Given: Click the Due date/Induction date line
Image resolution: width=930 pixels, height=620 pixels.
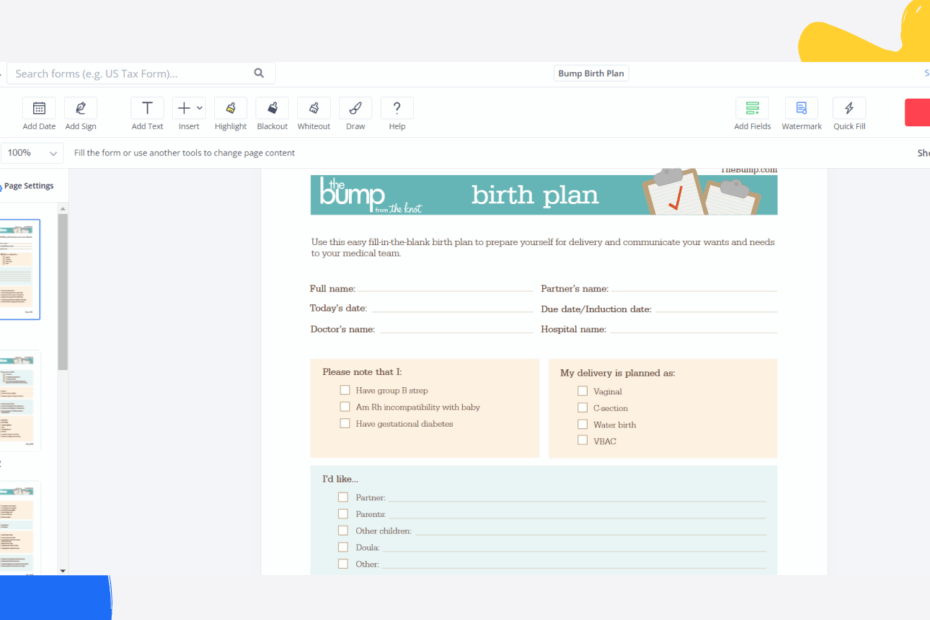Looking at the screenshot, I should coord(716,309).
